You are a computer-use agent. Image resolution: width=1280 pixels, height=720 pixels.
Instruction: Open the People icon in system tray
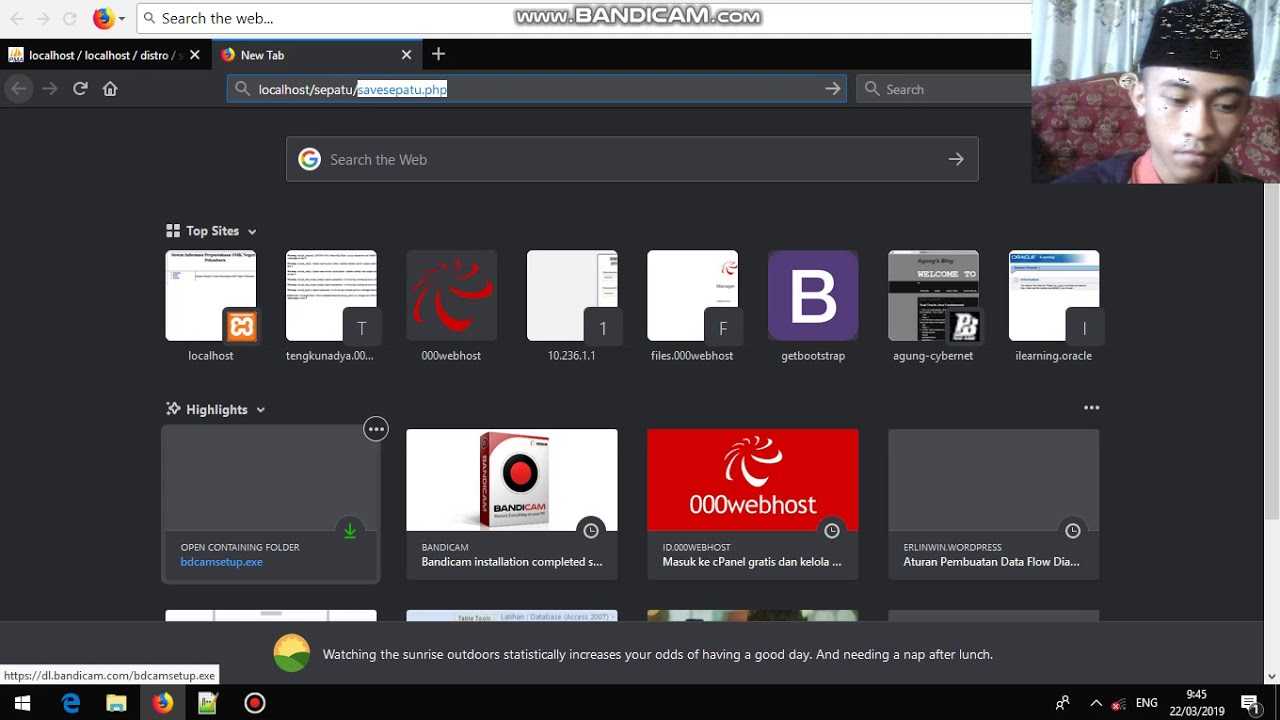tap(1062, 703)
